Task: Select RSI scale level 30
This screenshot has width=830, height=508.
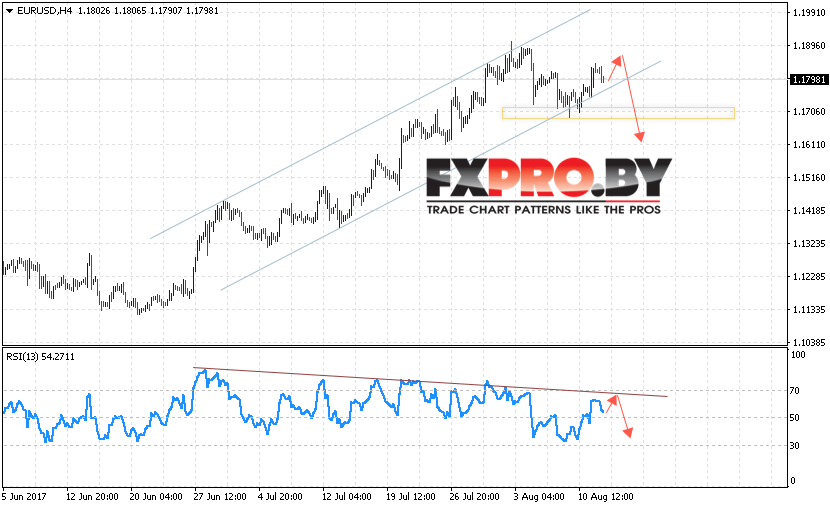Action: pos(795,446)
